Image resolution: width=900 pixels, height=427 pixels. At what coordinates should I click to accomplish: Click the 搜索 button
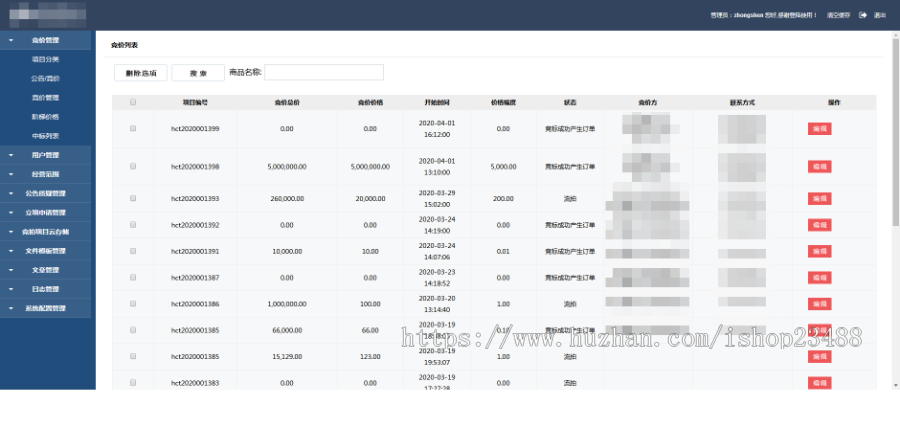point(198,73)
